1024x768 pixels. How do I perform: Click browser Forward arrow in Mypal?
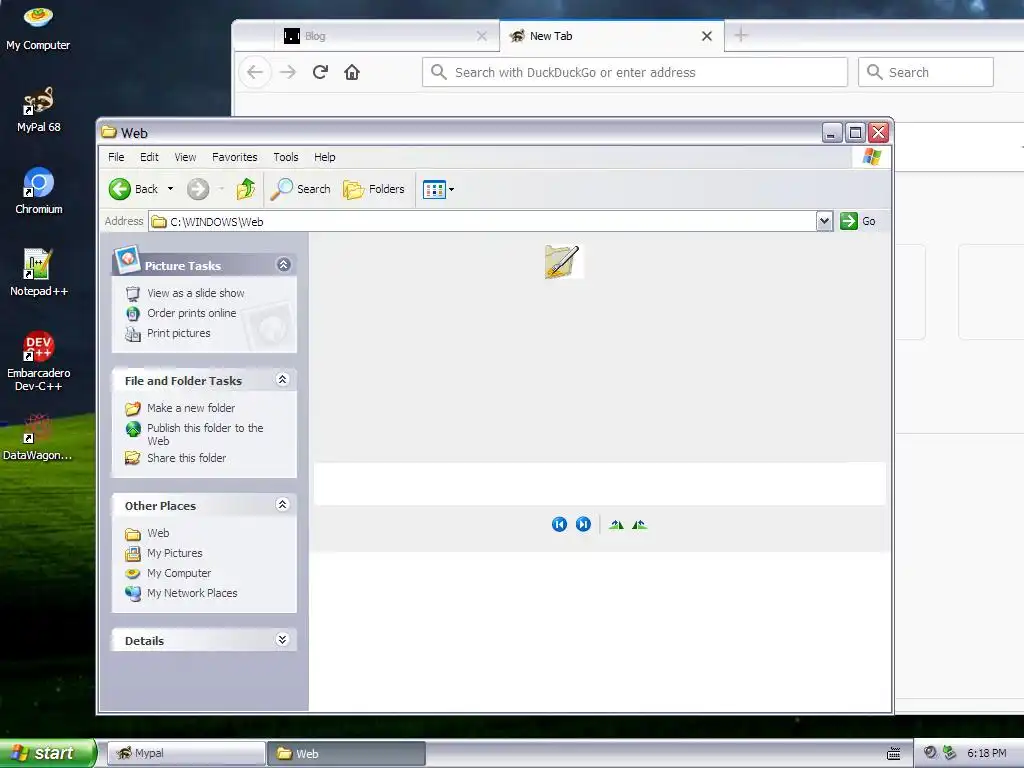288,72
